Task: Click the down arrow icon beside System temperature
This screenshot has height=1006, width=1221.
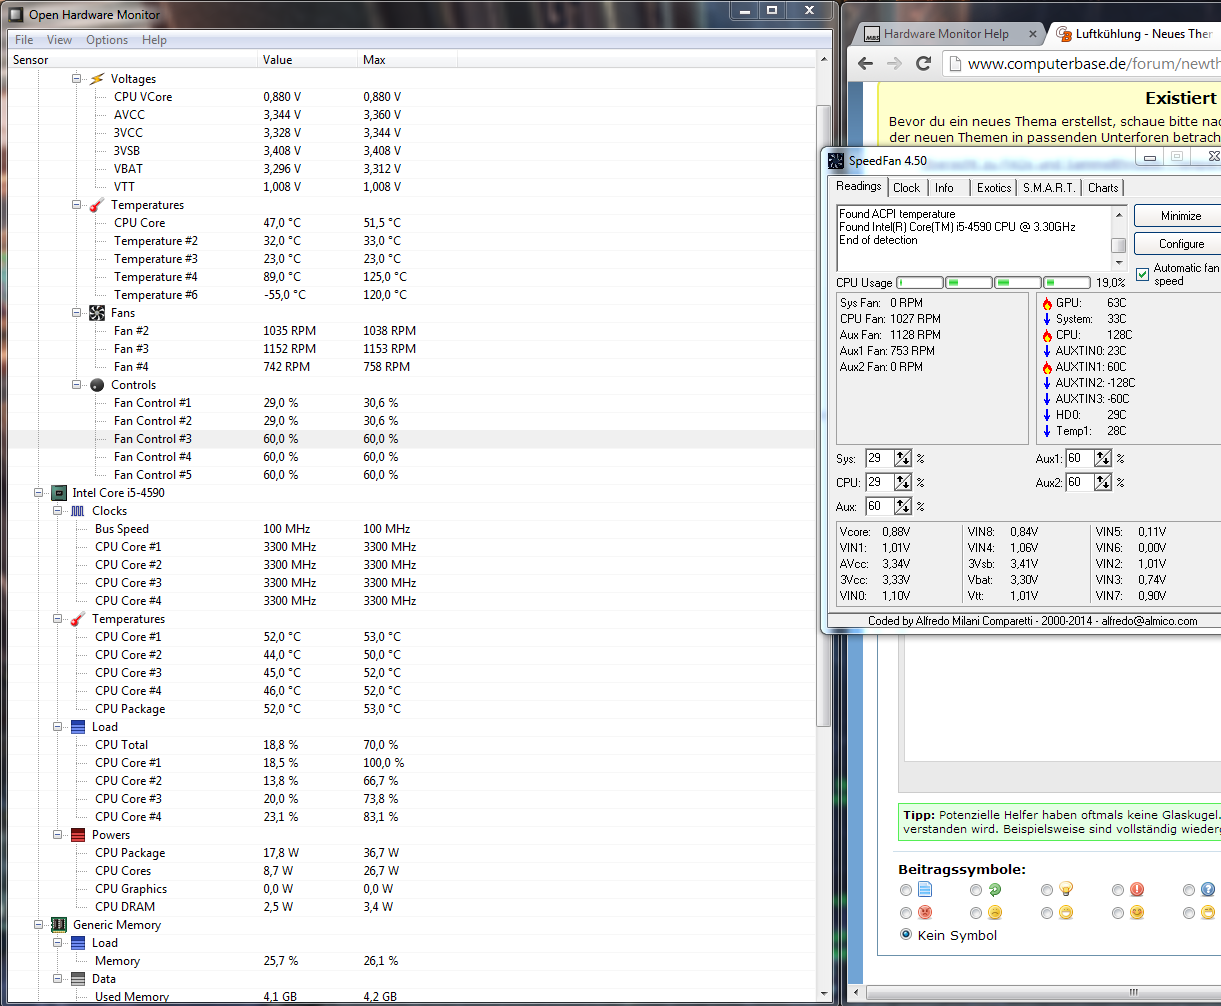Action: coord(1047,319)
